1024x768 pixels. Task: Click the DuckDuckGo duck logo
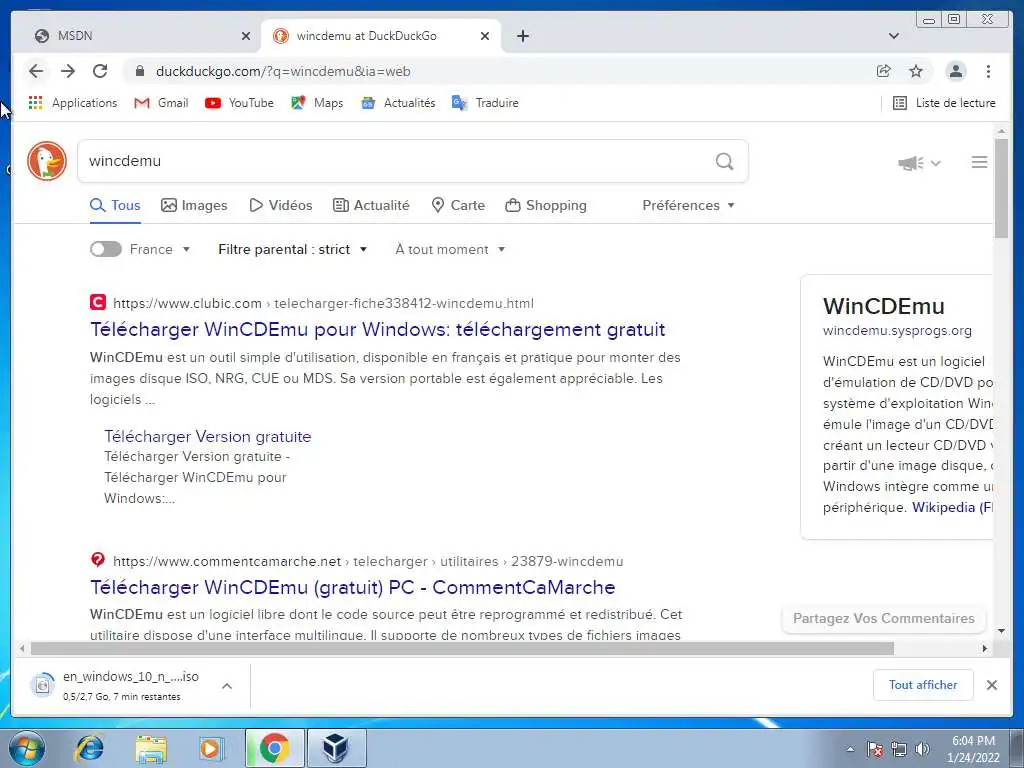(x=47, y=161)
